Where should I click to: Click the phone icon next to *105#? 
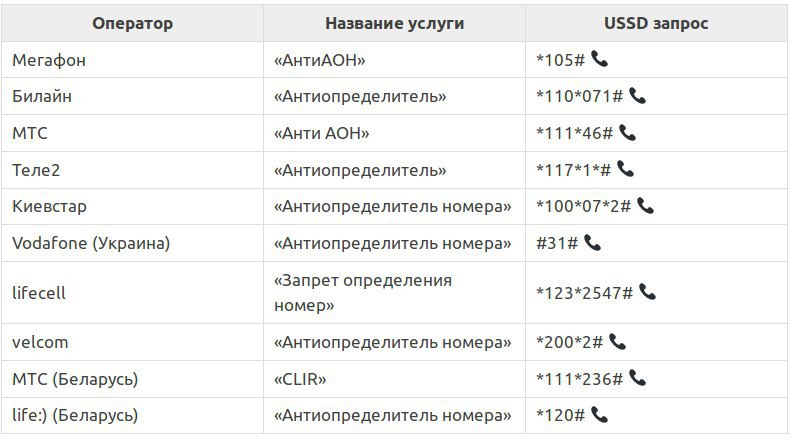pos(600,60)
